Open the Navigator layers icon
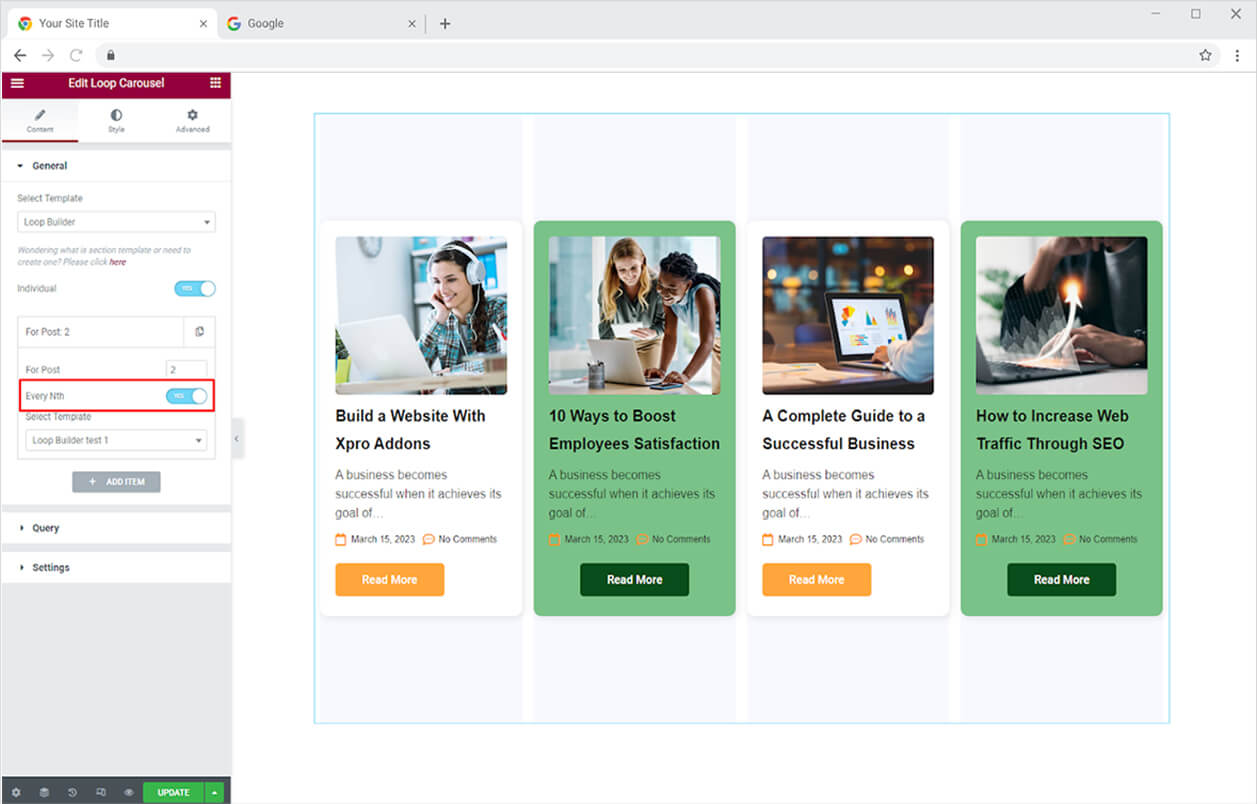The height and width of the screenshot is (804, 1257). (x=44, y=792)
